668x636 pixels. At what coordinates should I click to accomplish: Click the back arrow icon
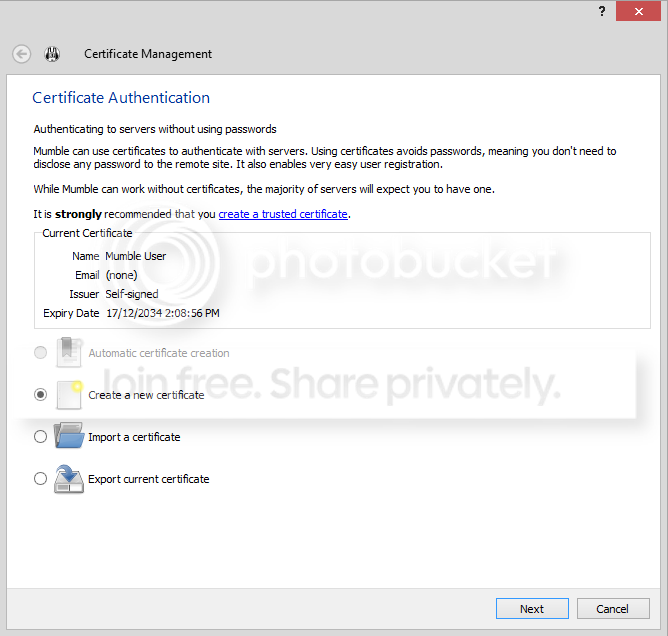coord(21,54)
